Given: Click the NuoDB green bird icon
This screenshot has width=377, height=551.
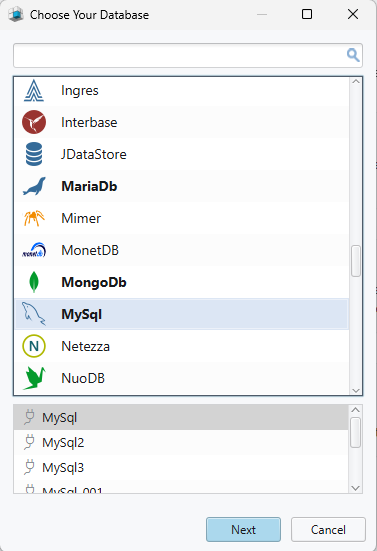Looking at the screenshot, I should pos(34,378).
